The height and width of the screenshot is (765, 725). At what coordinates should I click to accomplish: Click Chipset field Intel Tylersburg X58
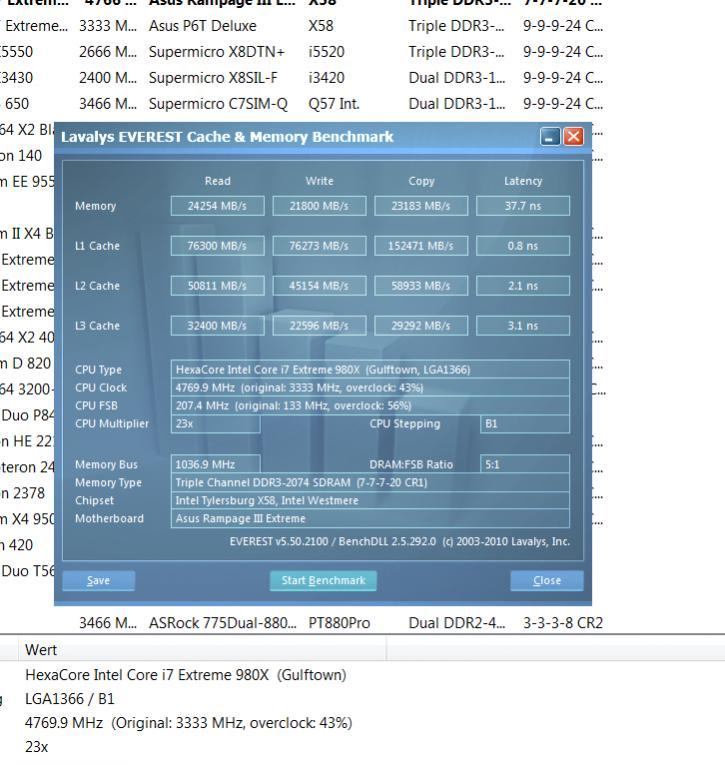pos(370,501)
